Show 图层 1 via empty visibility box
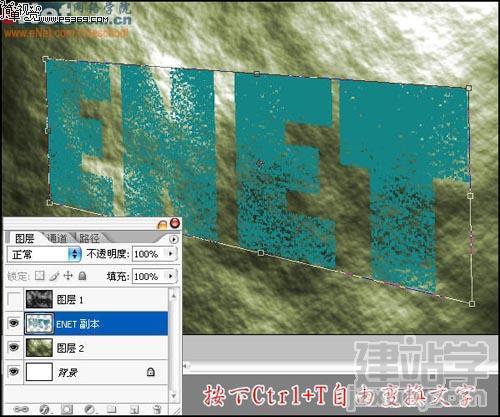Viewport: 500px width, 417px height. tap(13, 299)
